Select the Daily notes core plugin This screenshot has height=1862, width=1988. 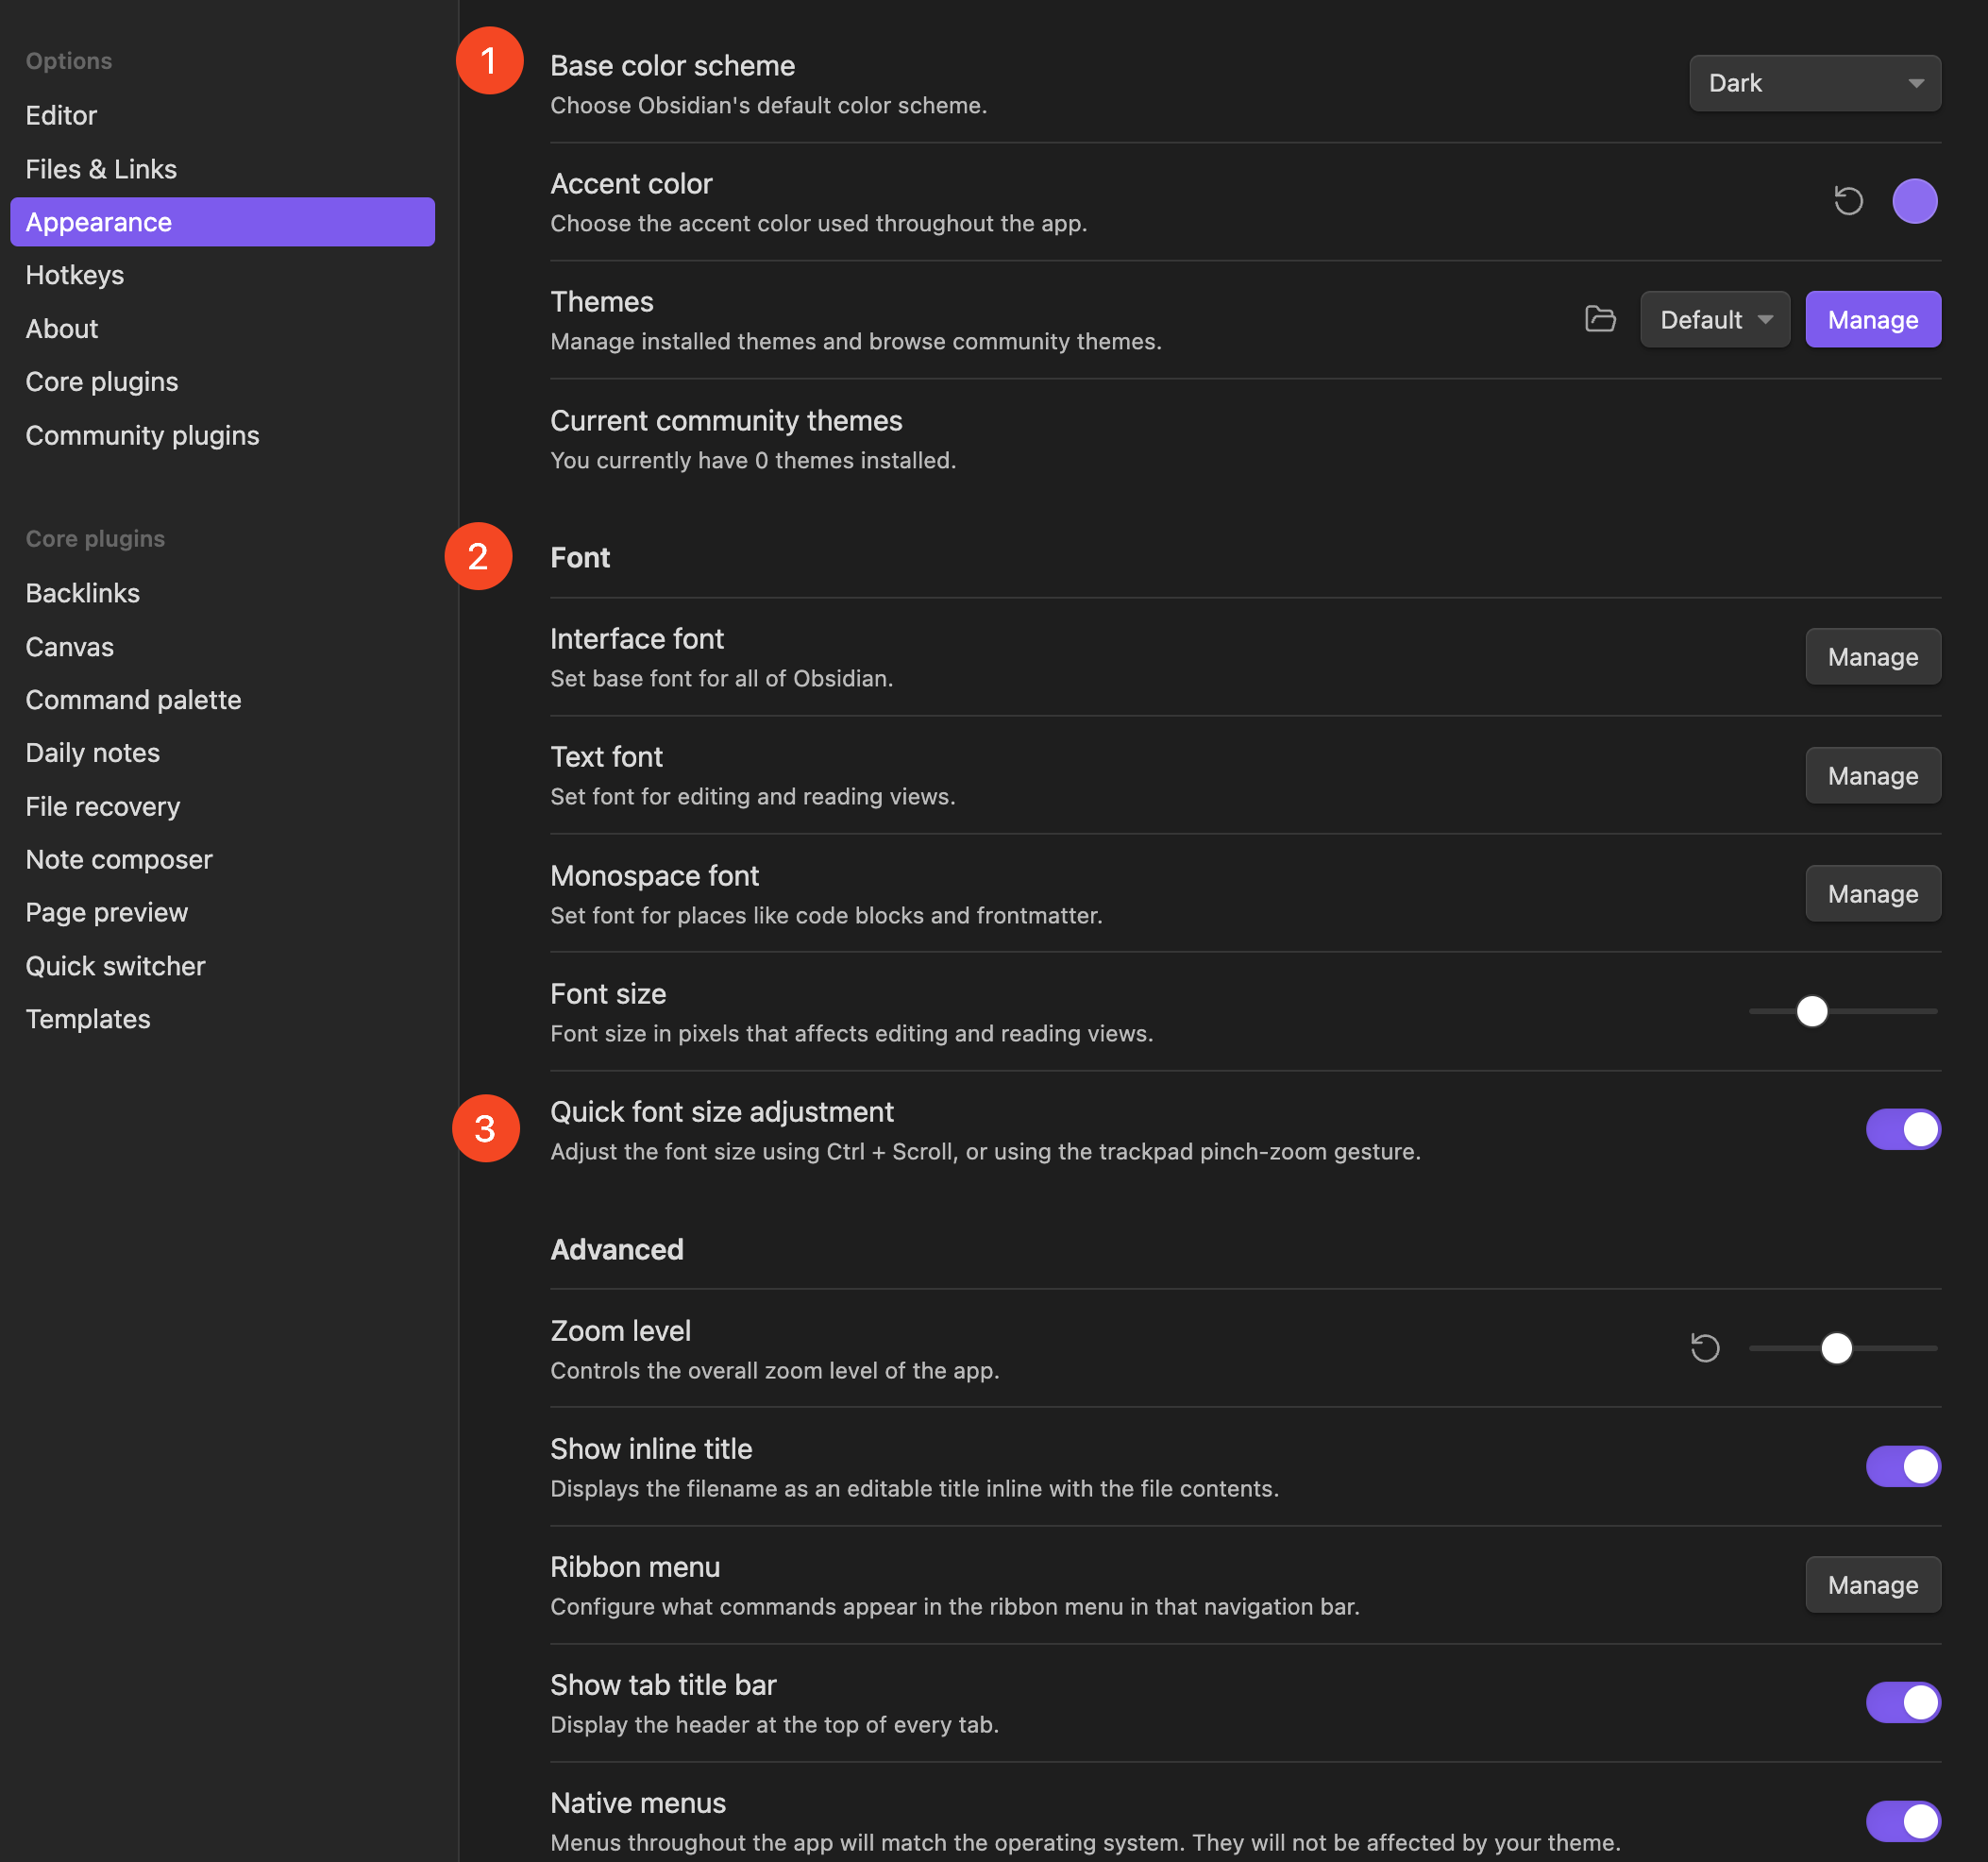(x=93, y=753)
